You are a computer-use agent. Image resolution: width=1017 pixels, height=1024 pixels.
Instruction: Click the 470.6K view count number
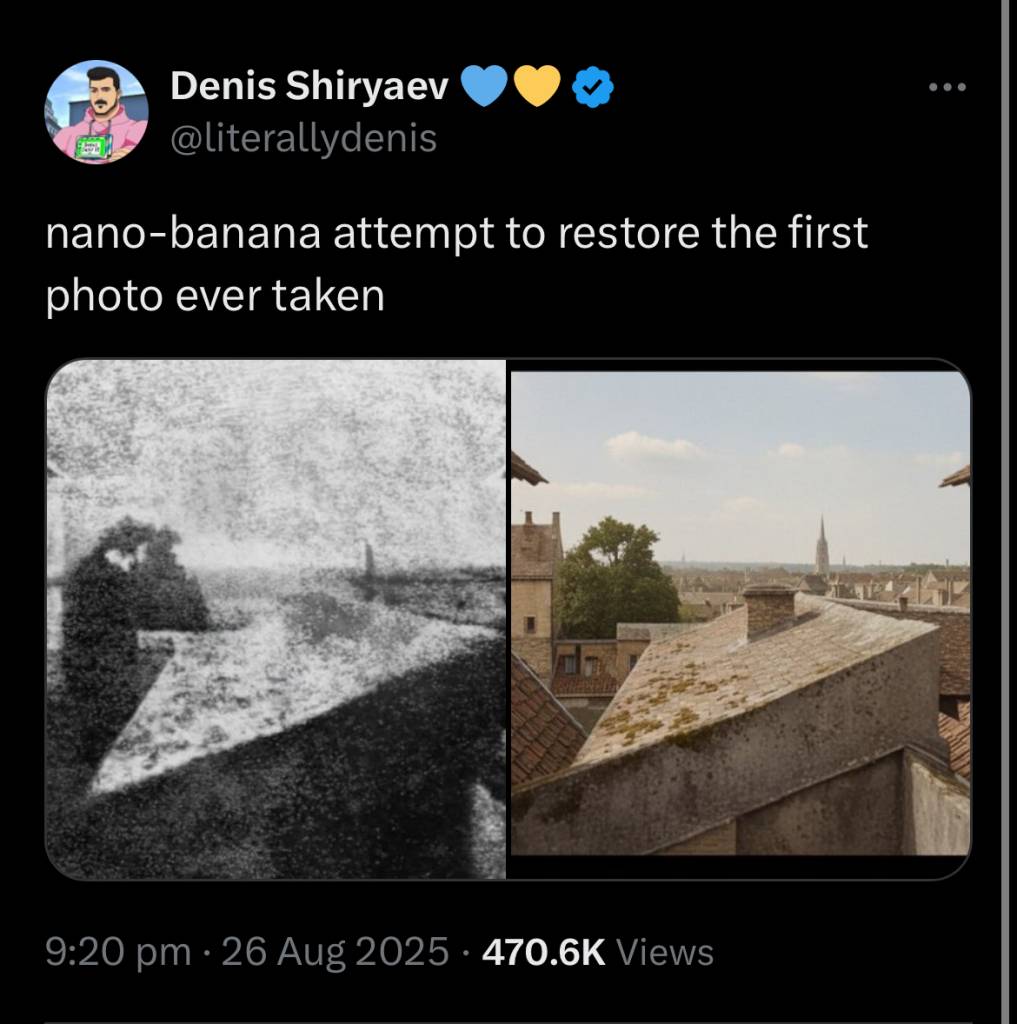click(543, 952)
